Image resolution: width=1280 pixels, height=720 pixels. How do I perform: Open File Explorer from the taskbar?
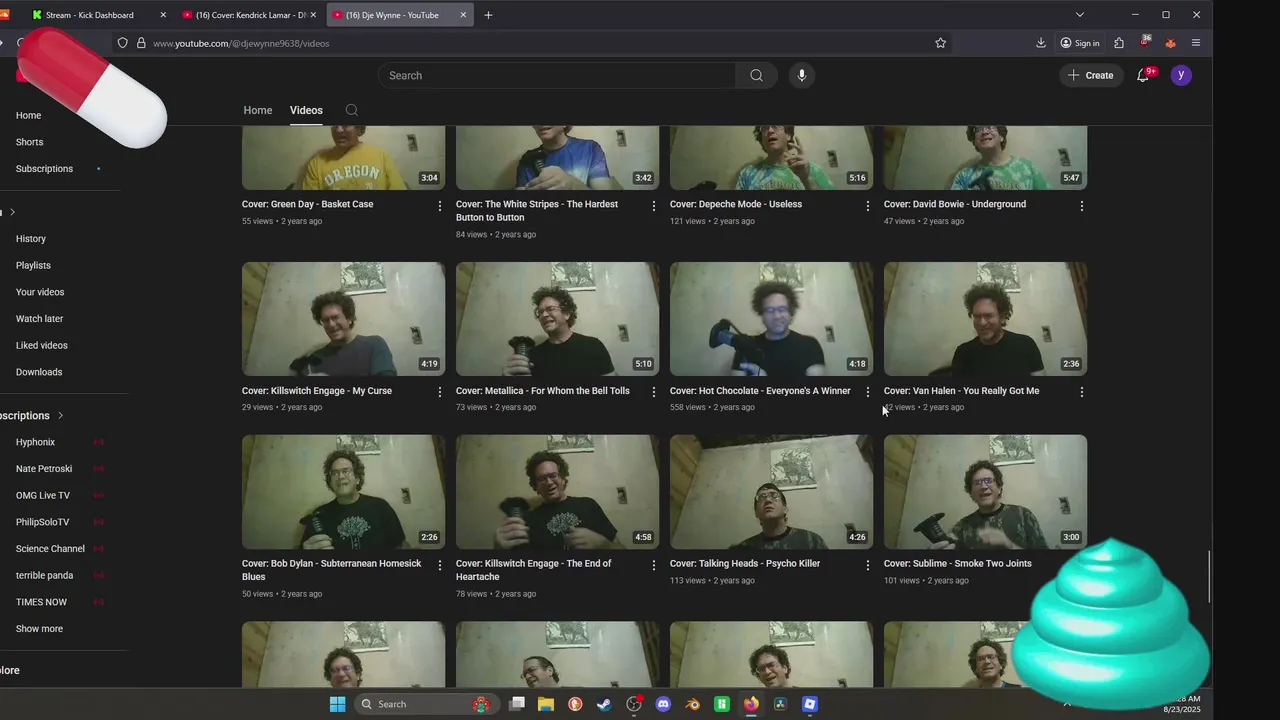click(x=546, y=704)
